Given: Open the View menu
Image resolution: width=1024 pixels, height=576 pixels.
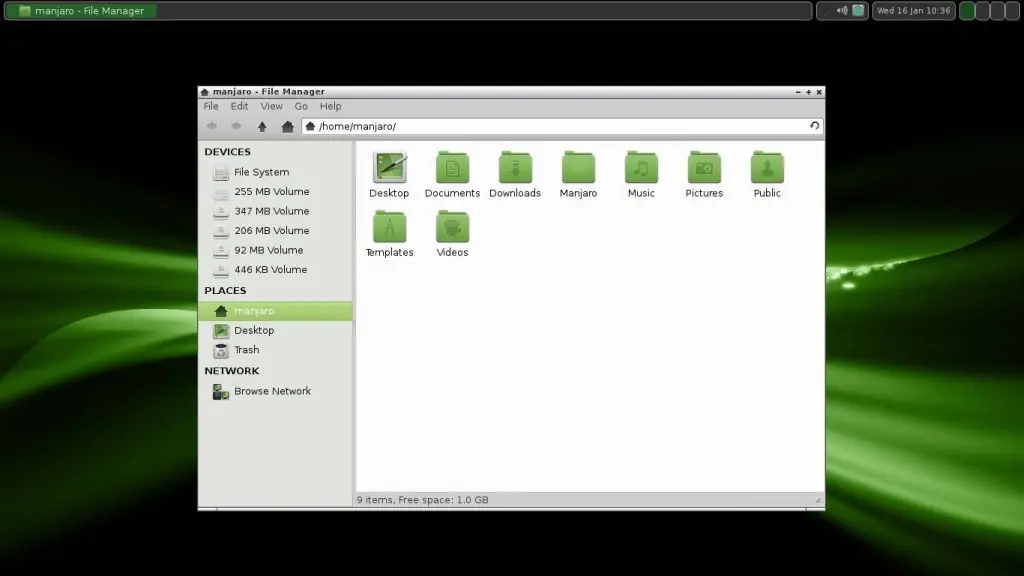Looking at the screenshot, I should [272, 106].
